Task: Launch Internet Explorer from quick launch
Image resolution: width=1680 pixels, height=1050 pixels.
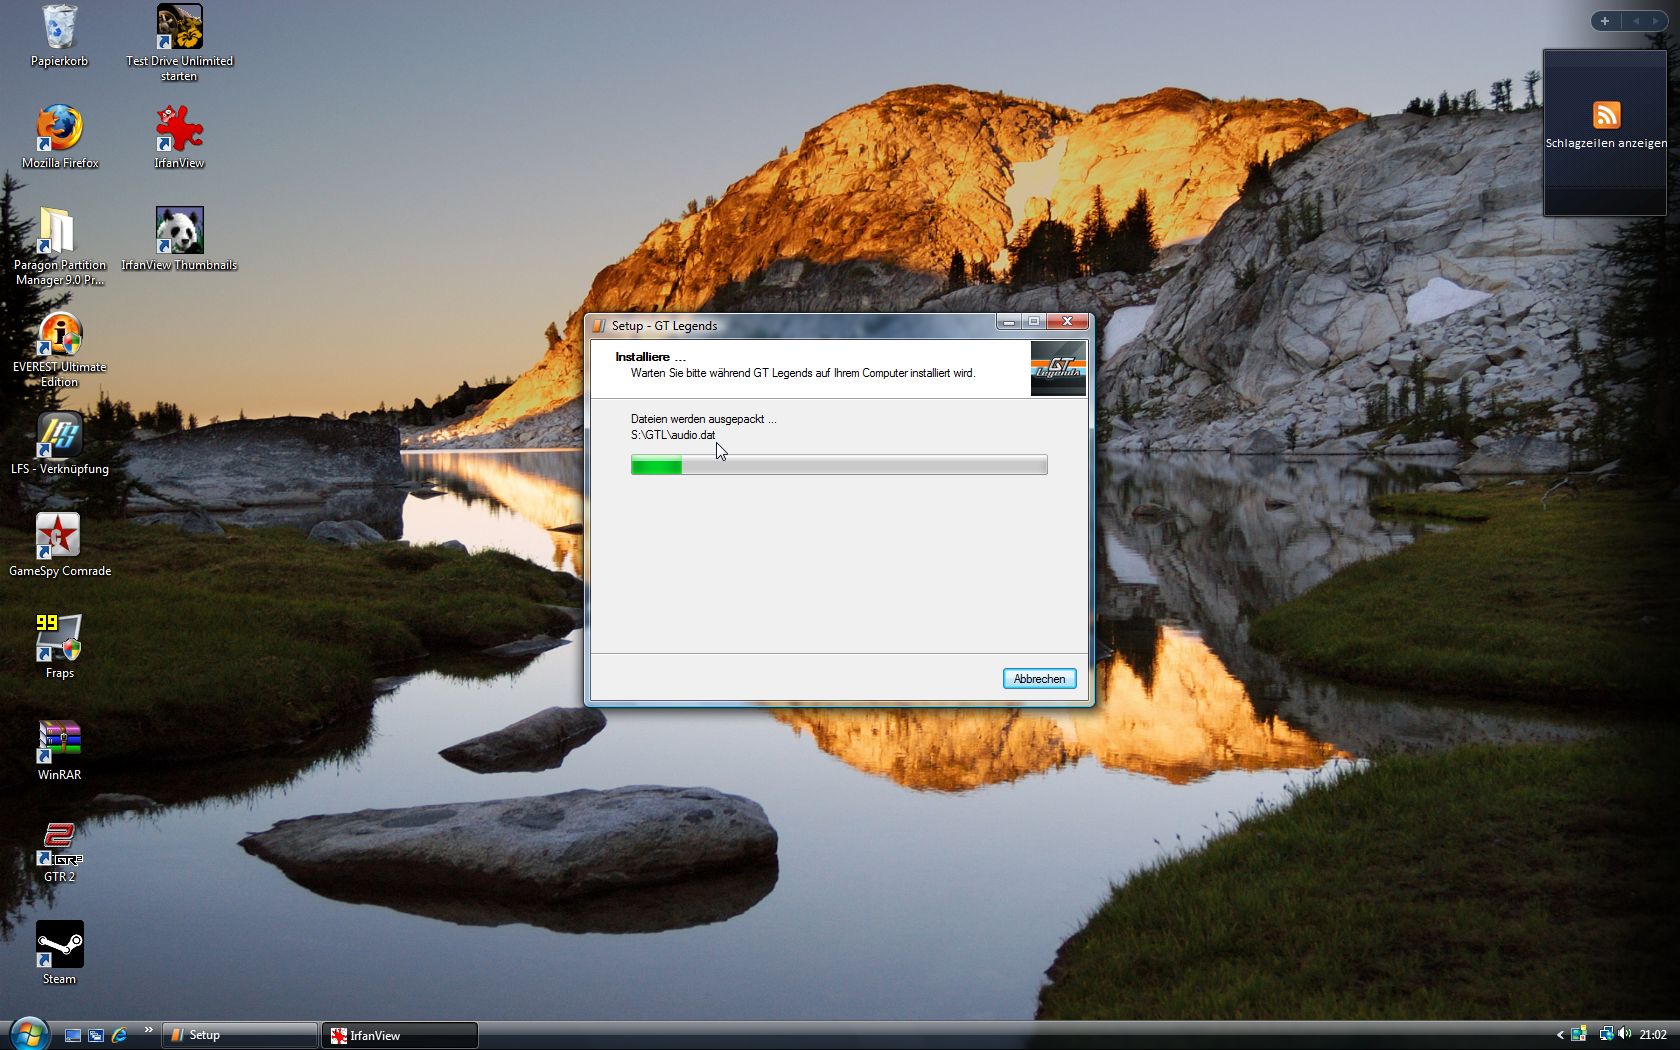Action: click(x=119, y=1035)
